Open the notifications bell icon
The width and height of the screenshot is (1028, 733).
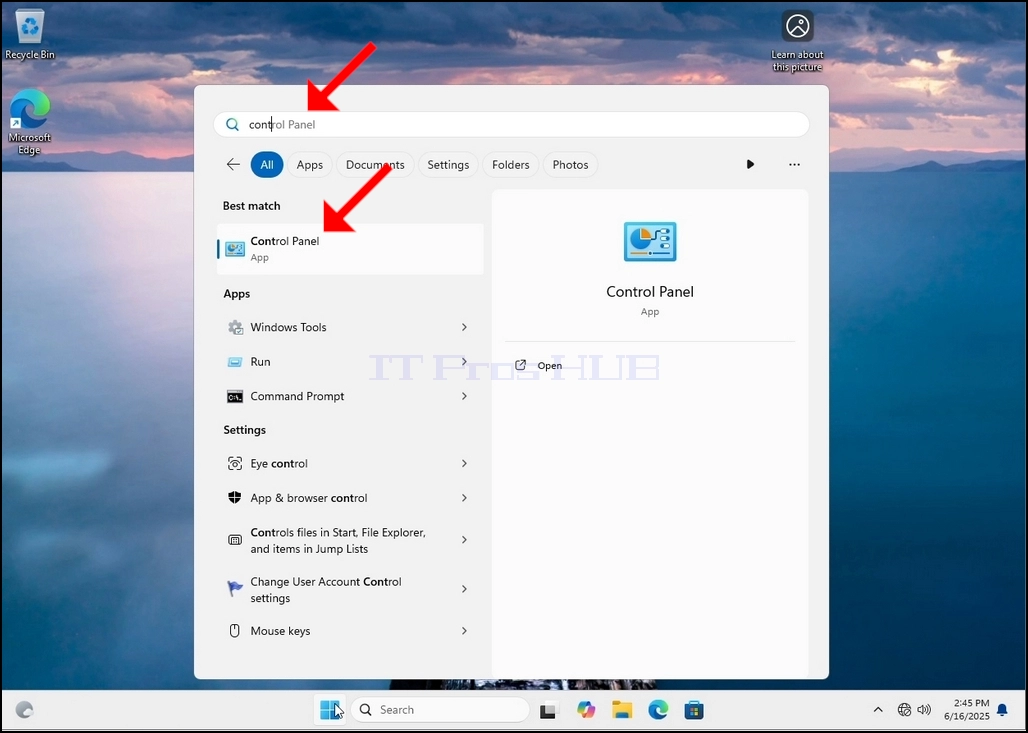(1002, 709)
